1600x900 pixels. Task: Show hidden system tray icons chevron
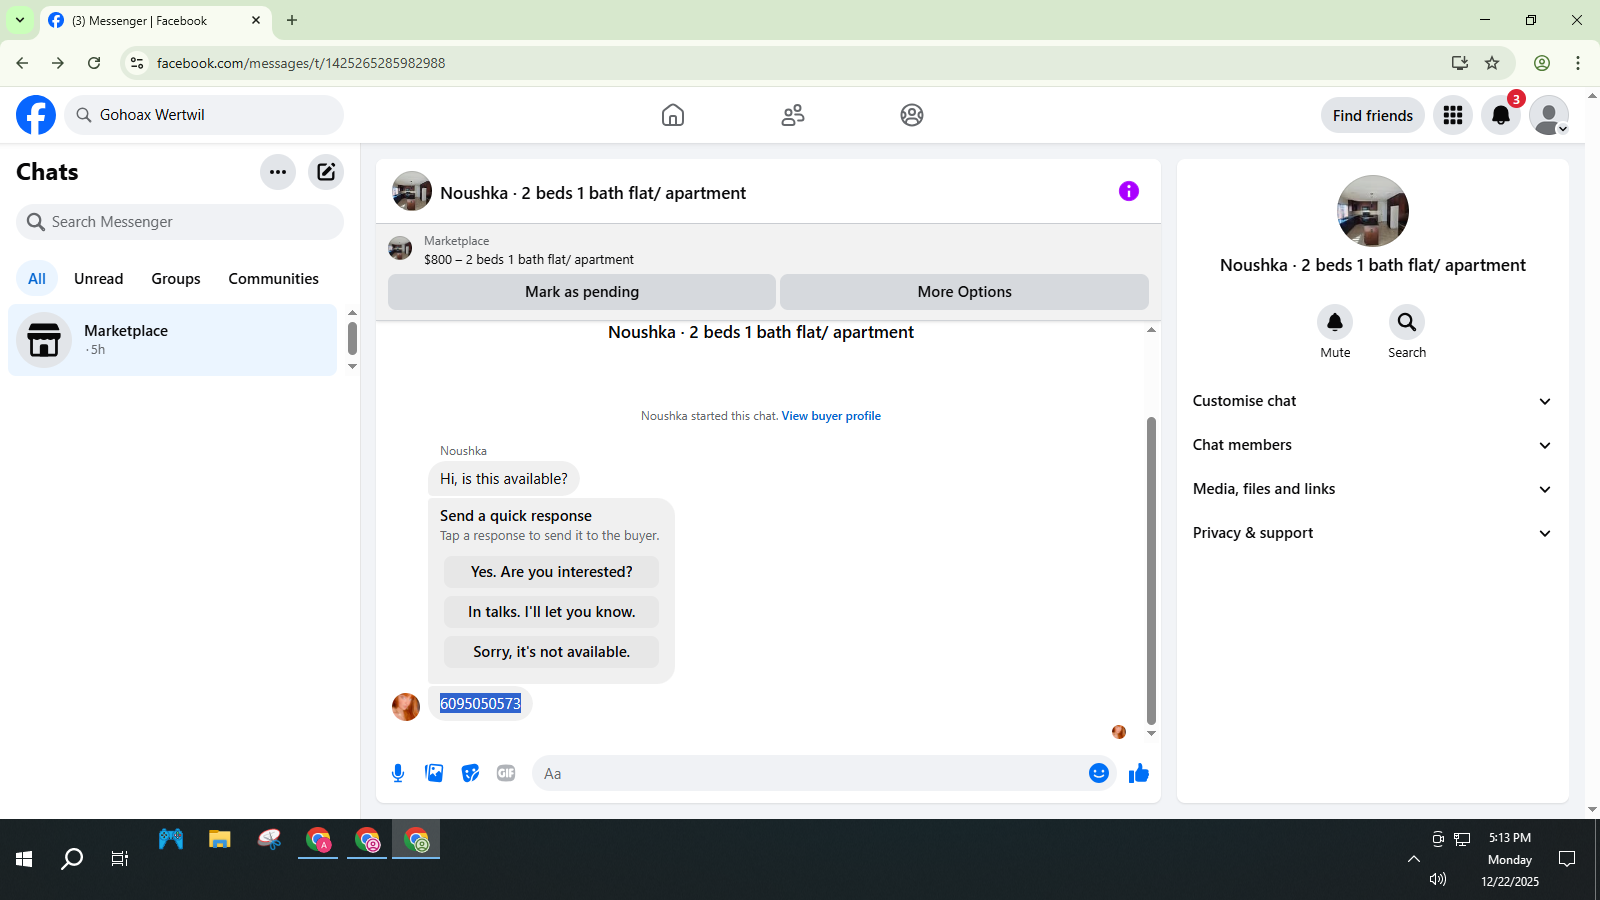(x=1414, y=859)
